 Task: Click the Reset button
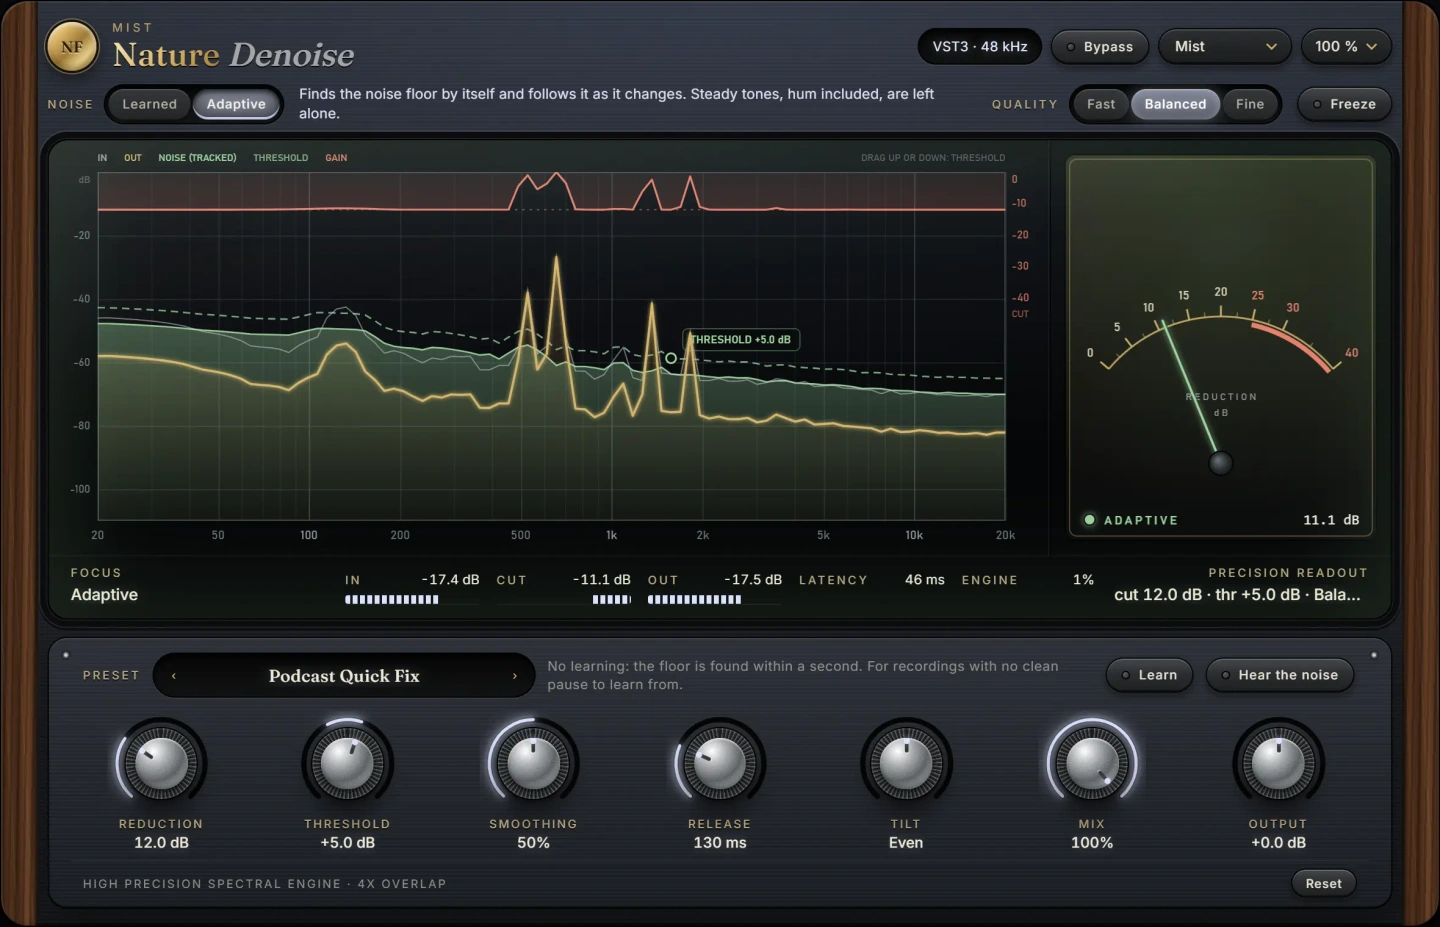[1323, 883]
